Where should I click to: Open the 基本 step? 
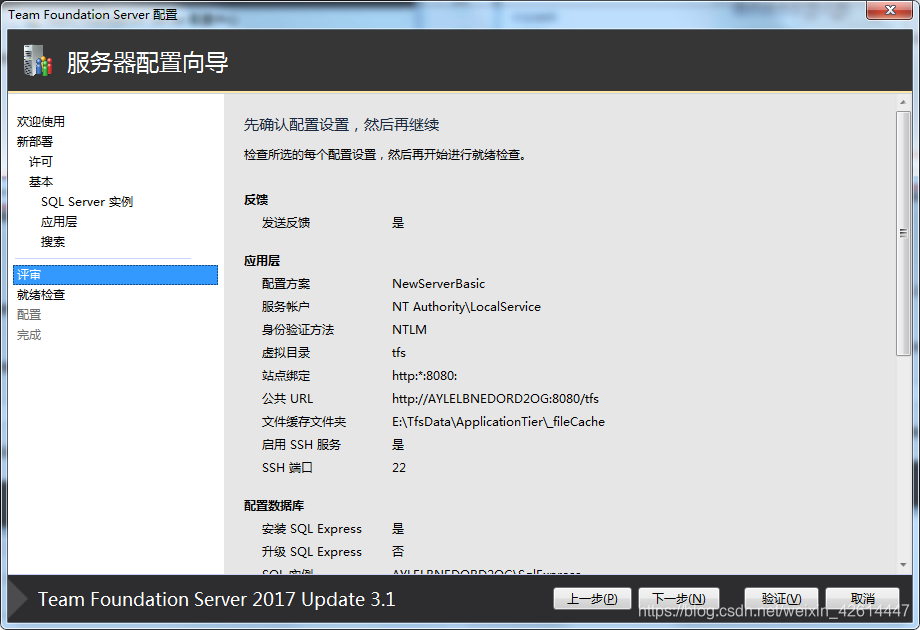41,182
